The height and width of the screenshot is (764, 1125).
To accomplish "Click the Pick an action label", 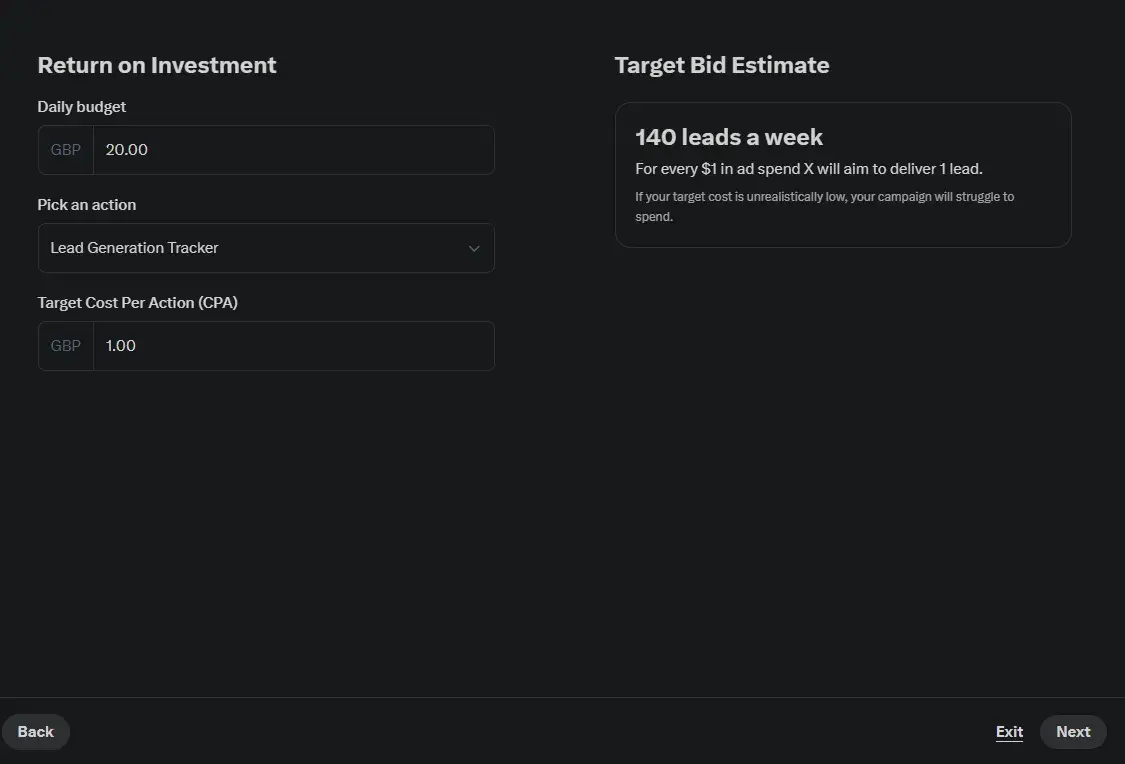I will click(x=87, y=205).
